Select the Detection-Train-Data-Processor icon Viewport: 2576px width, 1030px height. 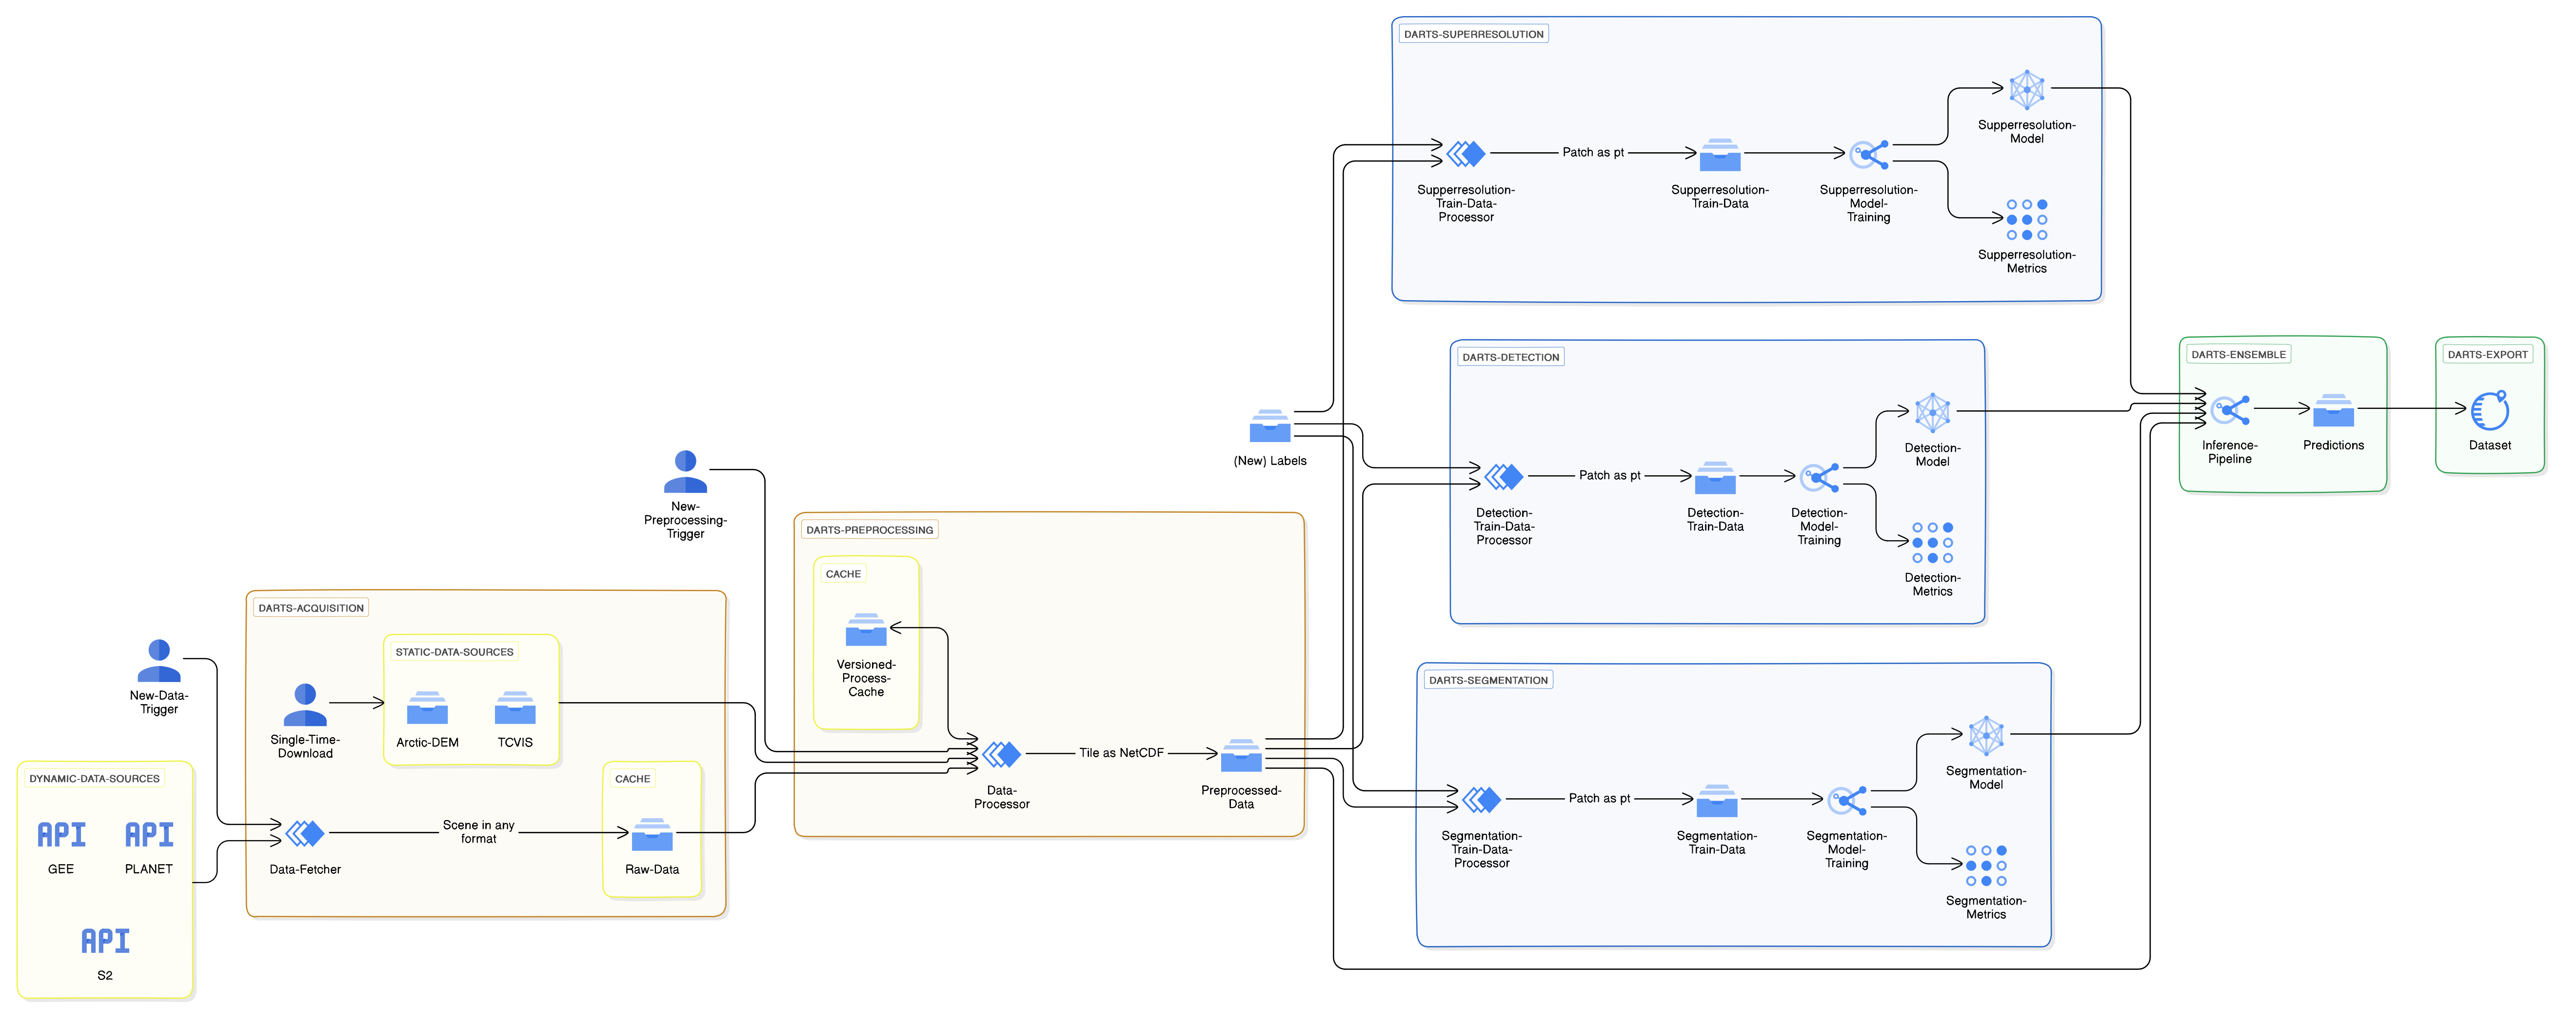pyautogui.click(x=1503, y=477)
